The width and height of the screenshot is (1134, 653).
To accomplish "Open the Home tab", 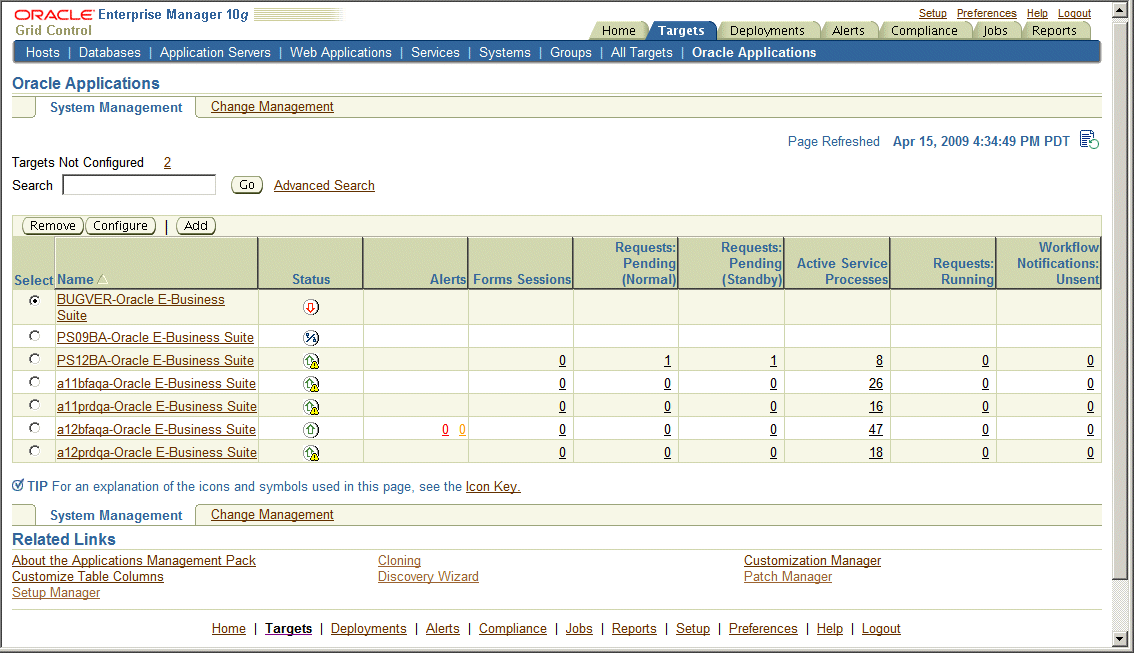I will (618, 30).
